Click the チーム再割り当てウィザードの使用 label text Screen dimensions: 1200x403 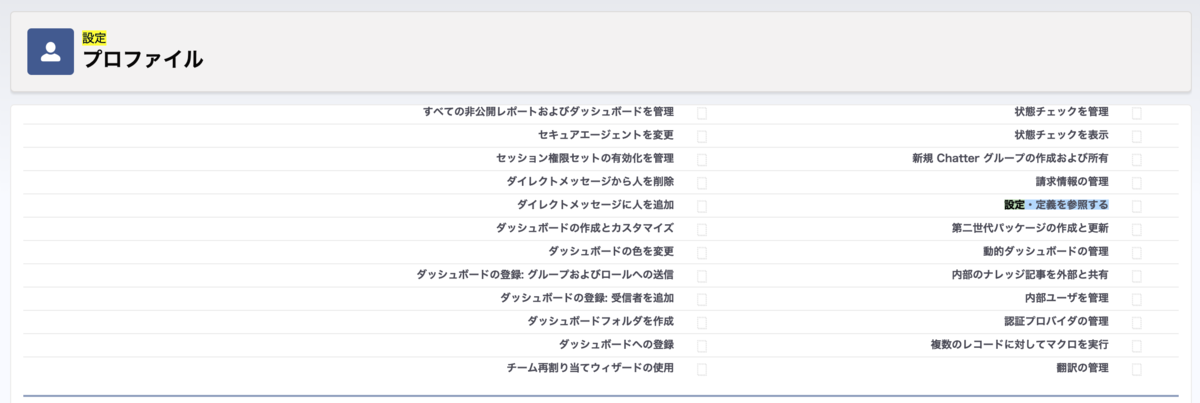pyautogui.click(x=590, y=368)
